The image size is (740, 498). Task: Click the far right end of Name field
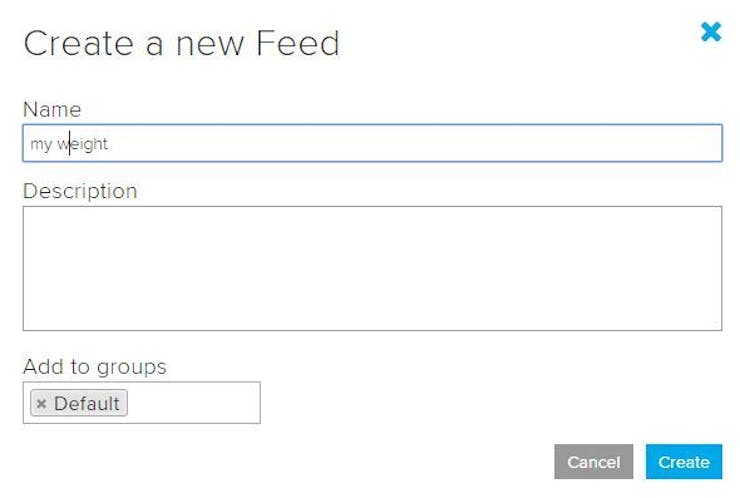pos(710,143)
